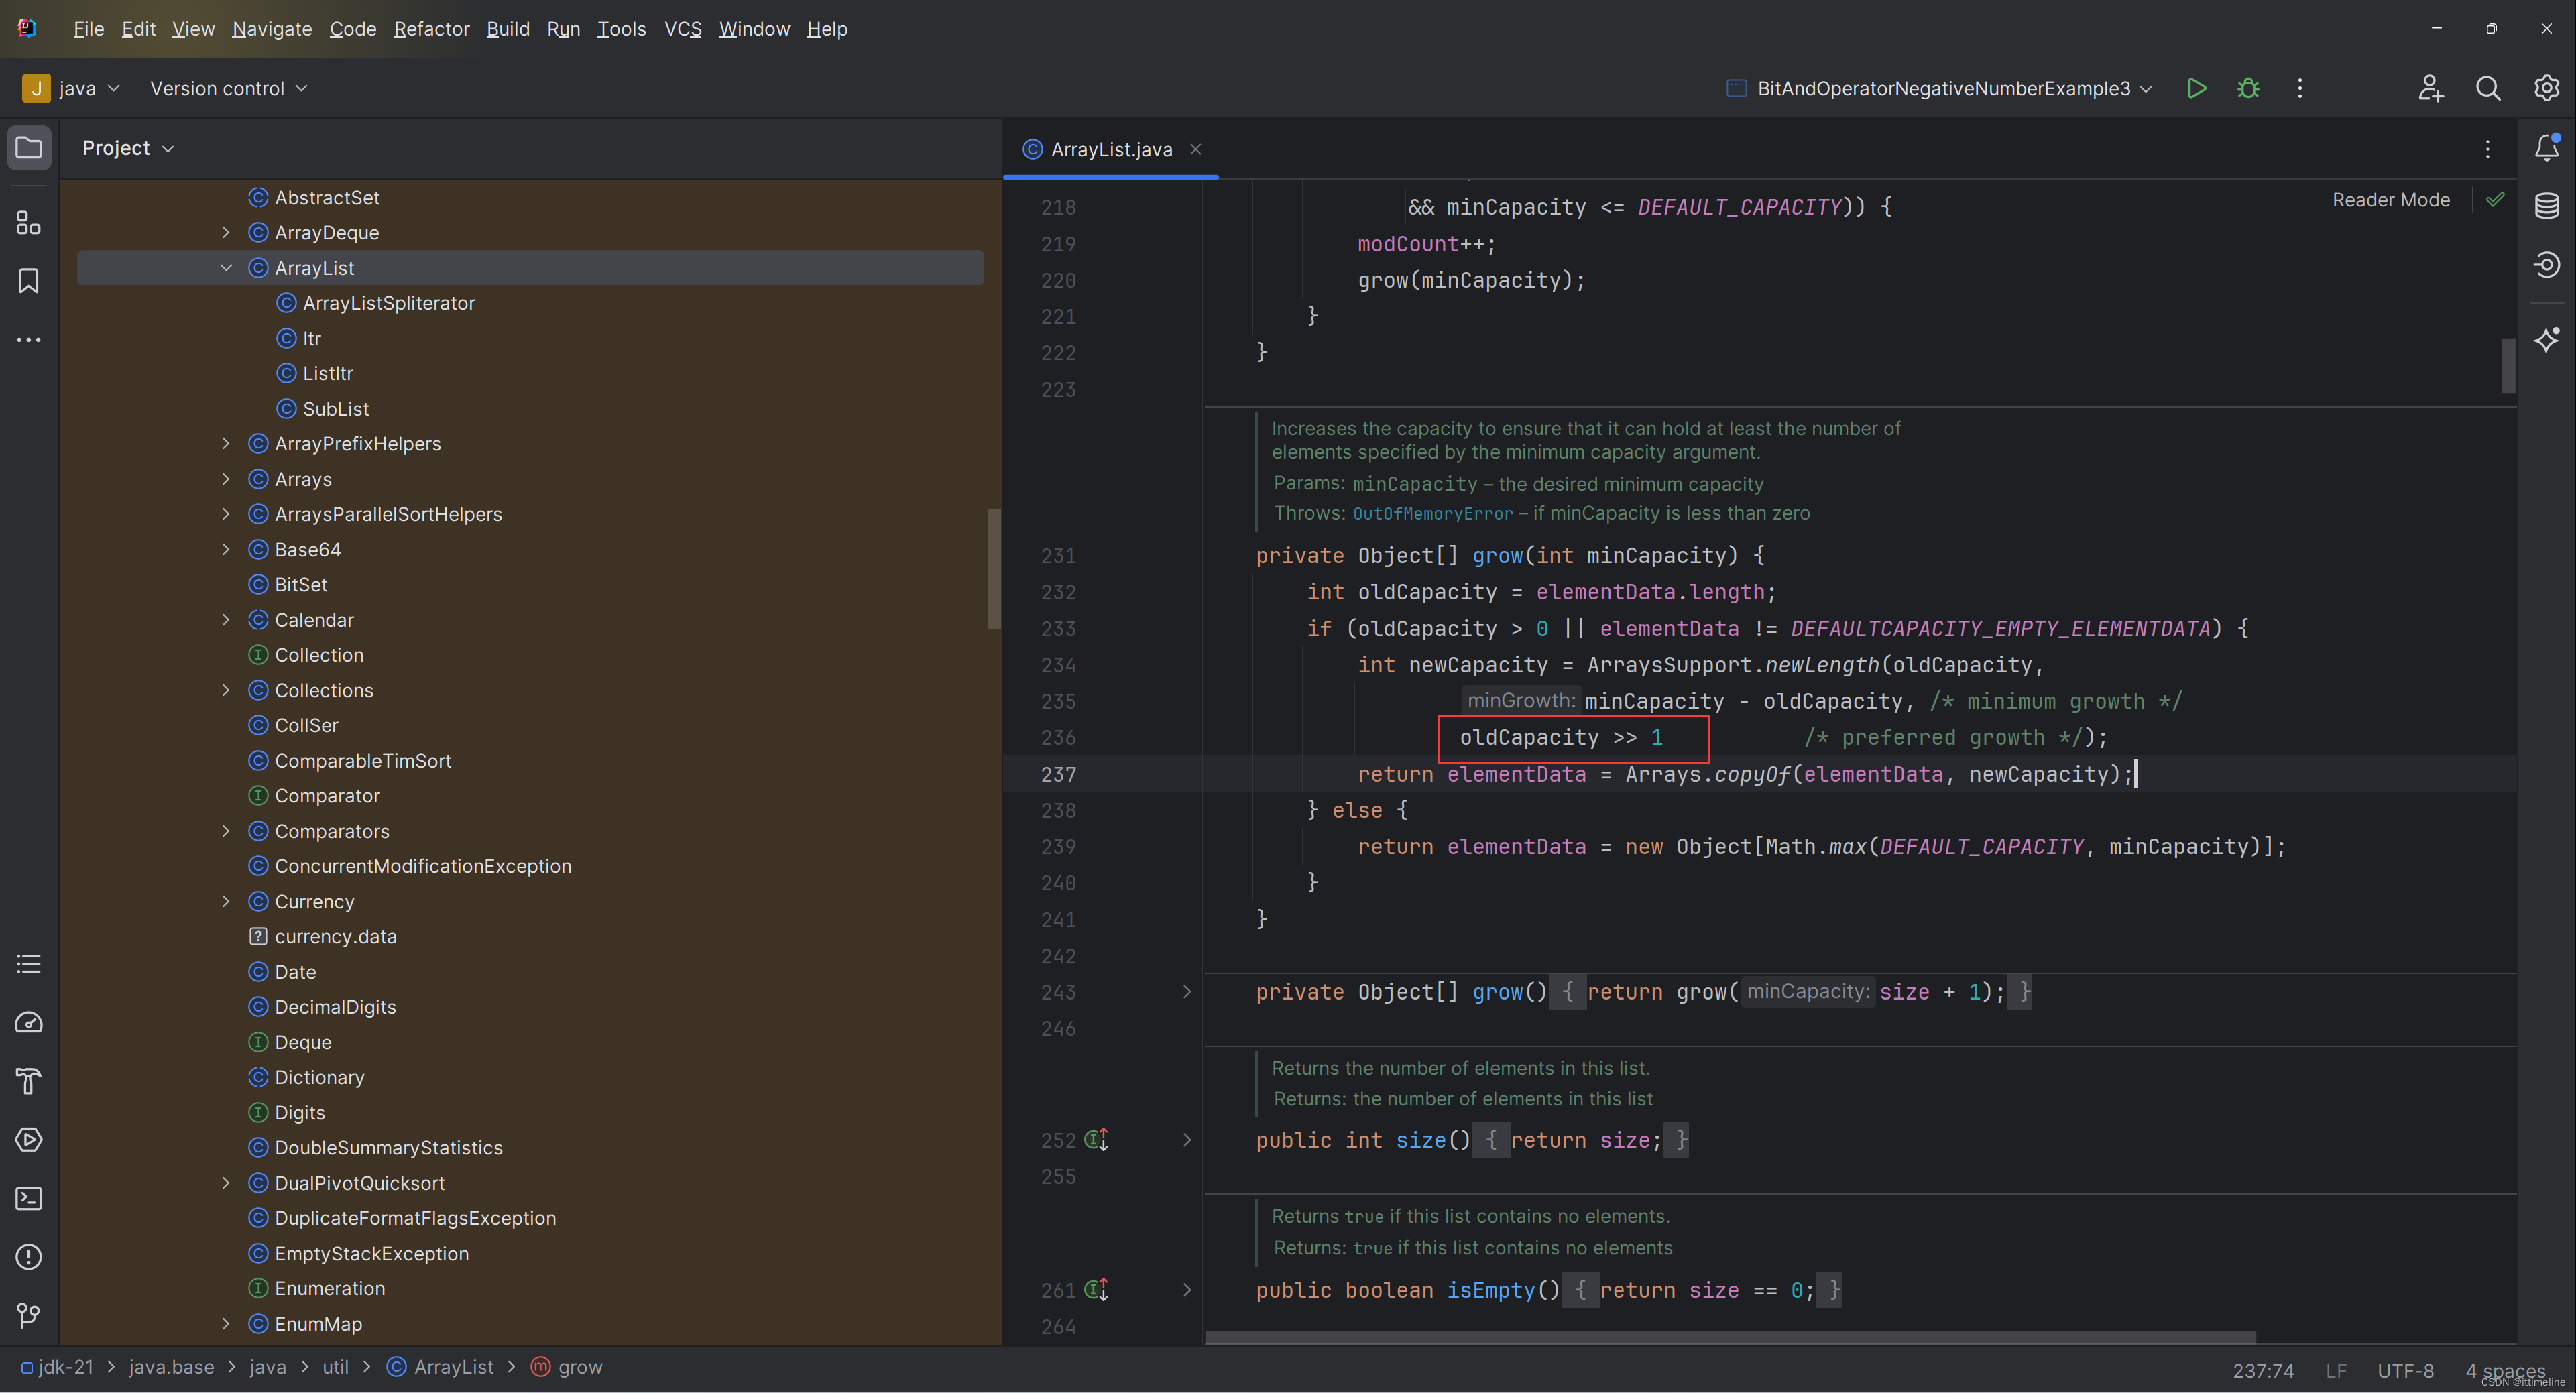Click OutOfMemoryError link in doc comment

click(1432, 514)
